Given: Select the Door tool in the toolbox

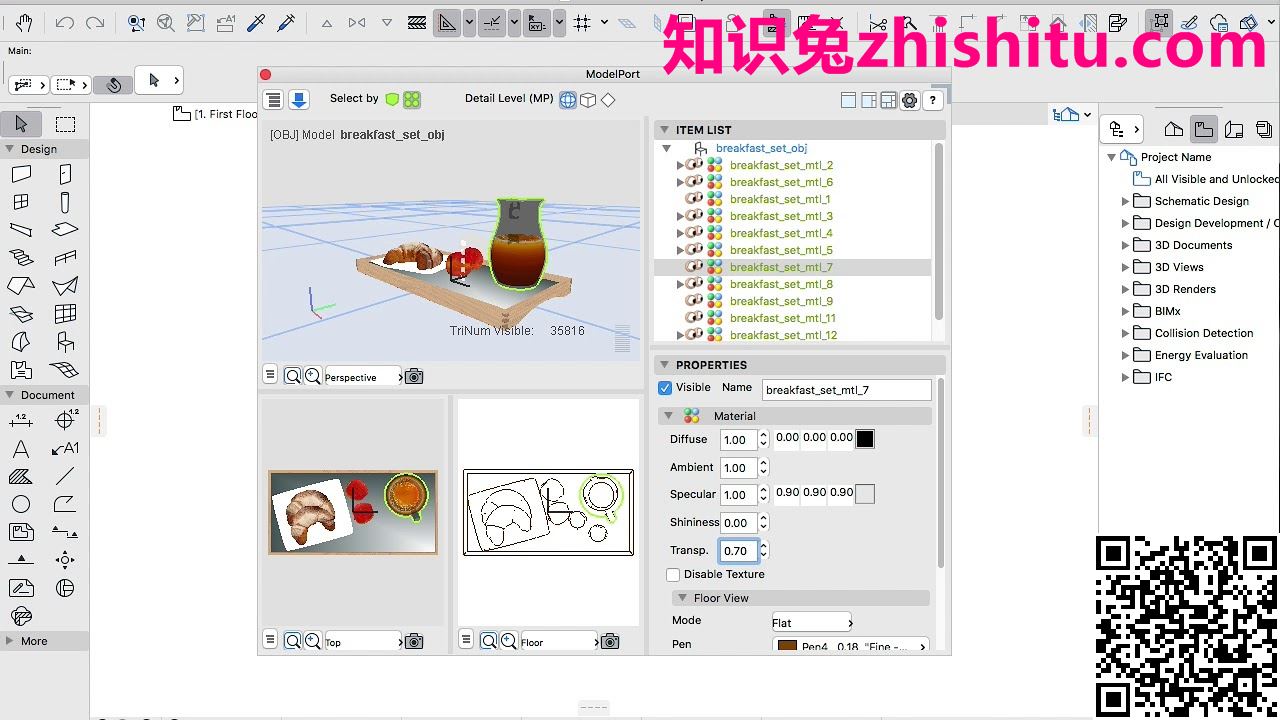Looking at the screenshot, I should point(65,174).
